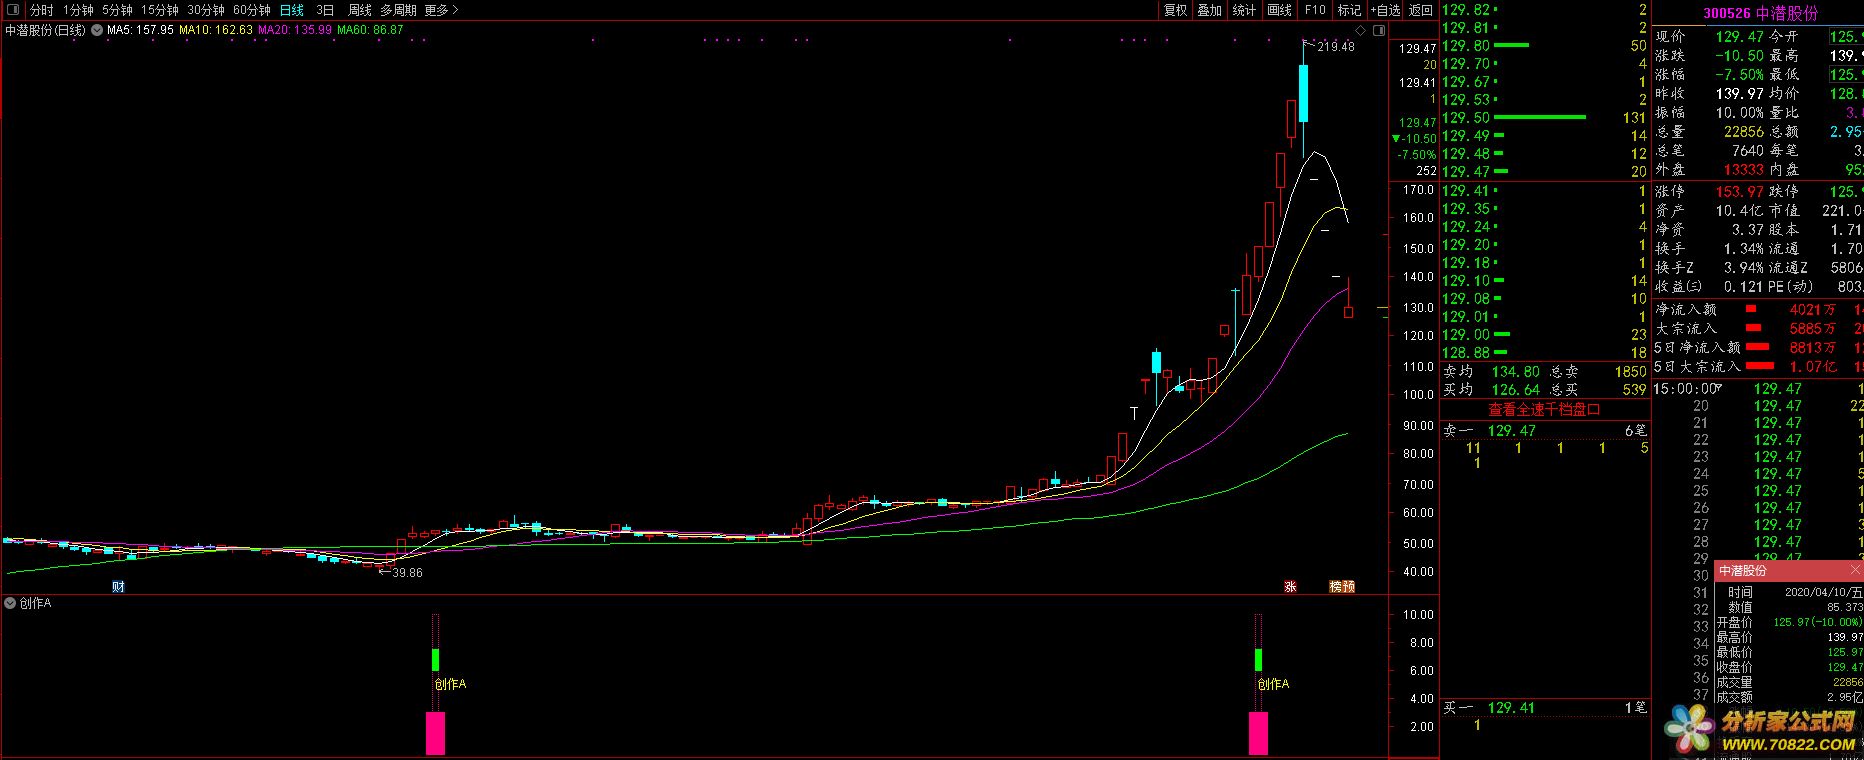Add stock with +自选 button
Screen dimensions: 1864x760
click(x=1385, y=10)
